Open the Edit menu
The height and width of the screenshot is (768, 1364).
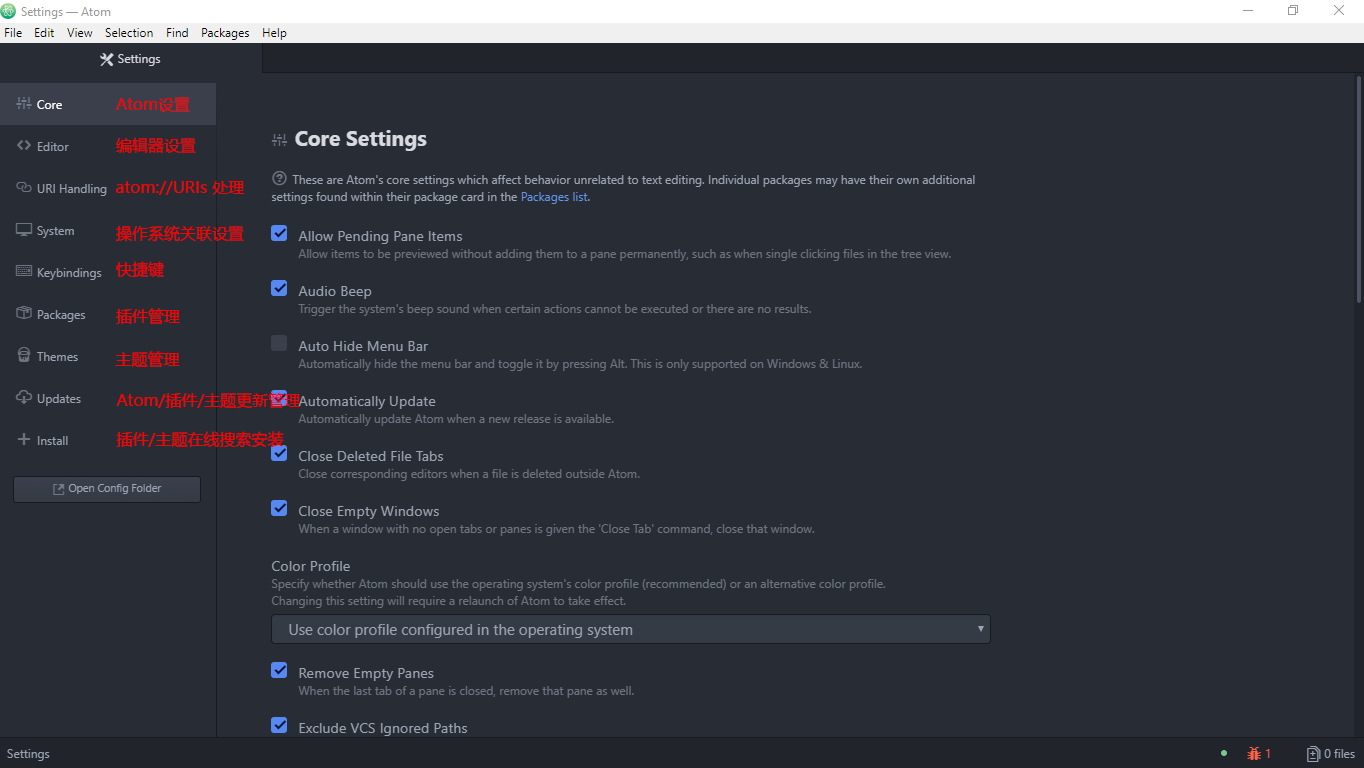(x=44, y=33)
